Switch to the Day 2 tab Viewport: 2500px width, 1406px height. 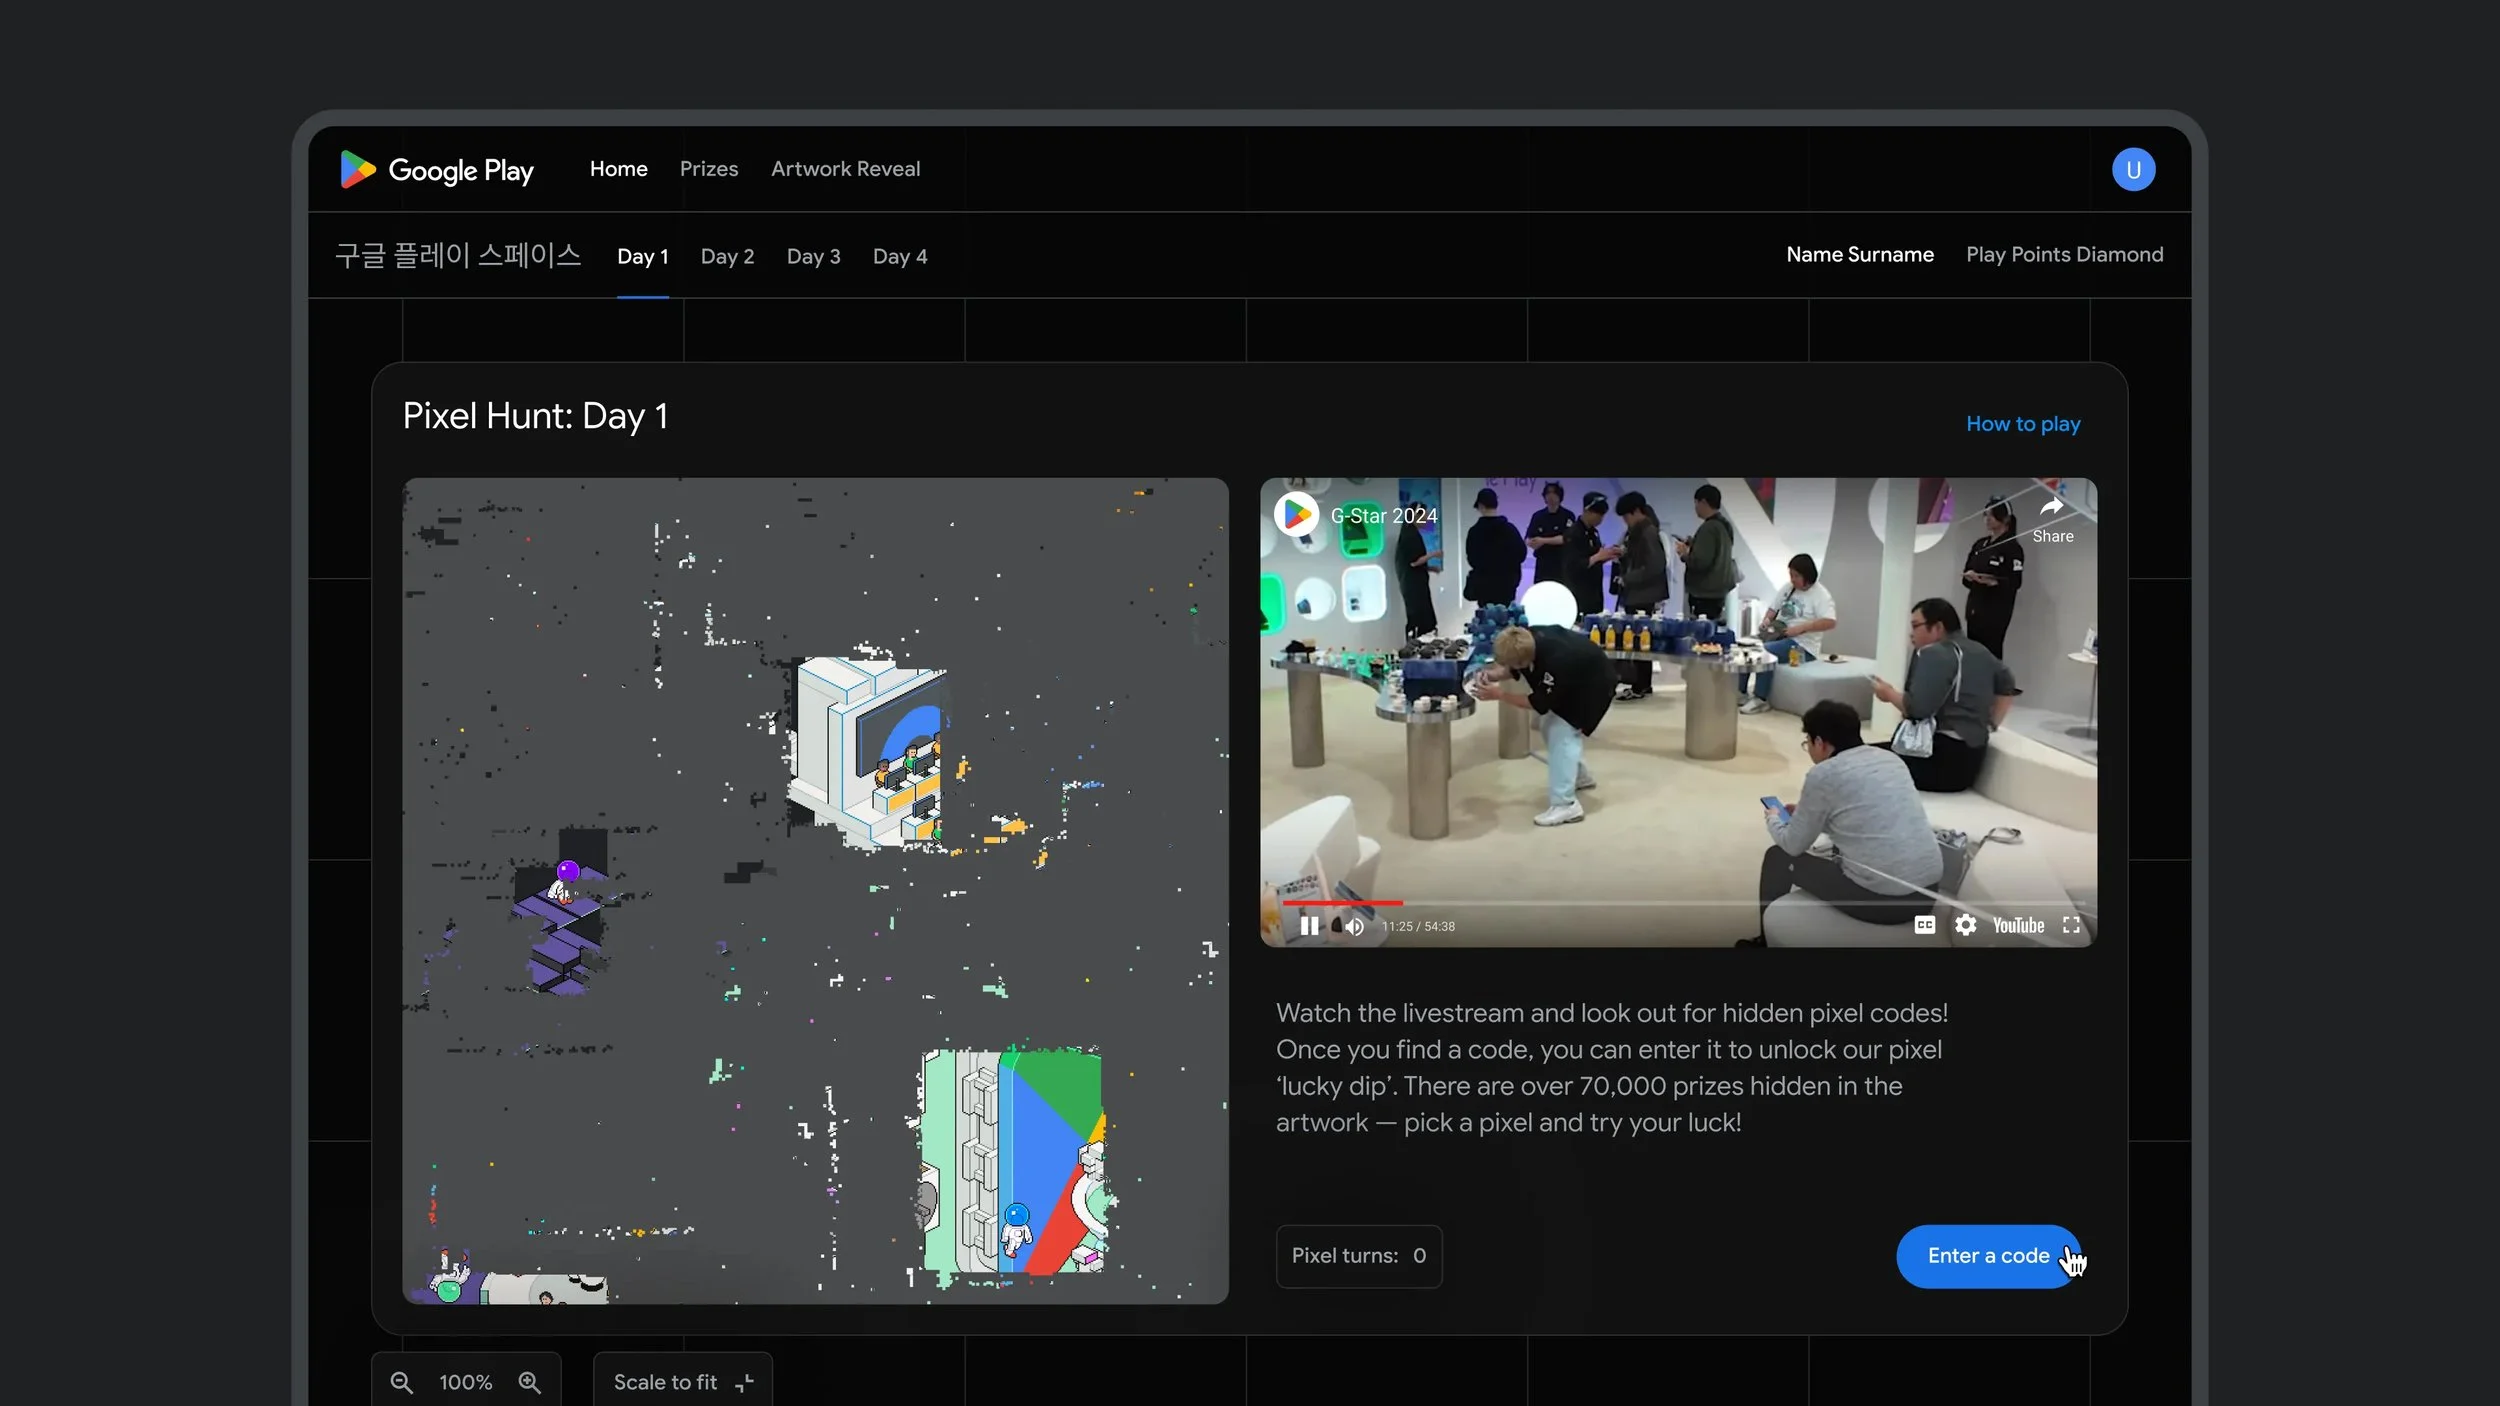pos(727,257)
